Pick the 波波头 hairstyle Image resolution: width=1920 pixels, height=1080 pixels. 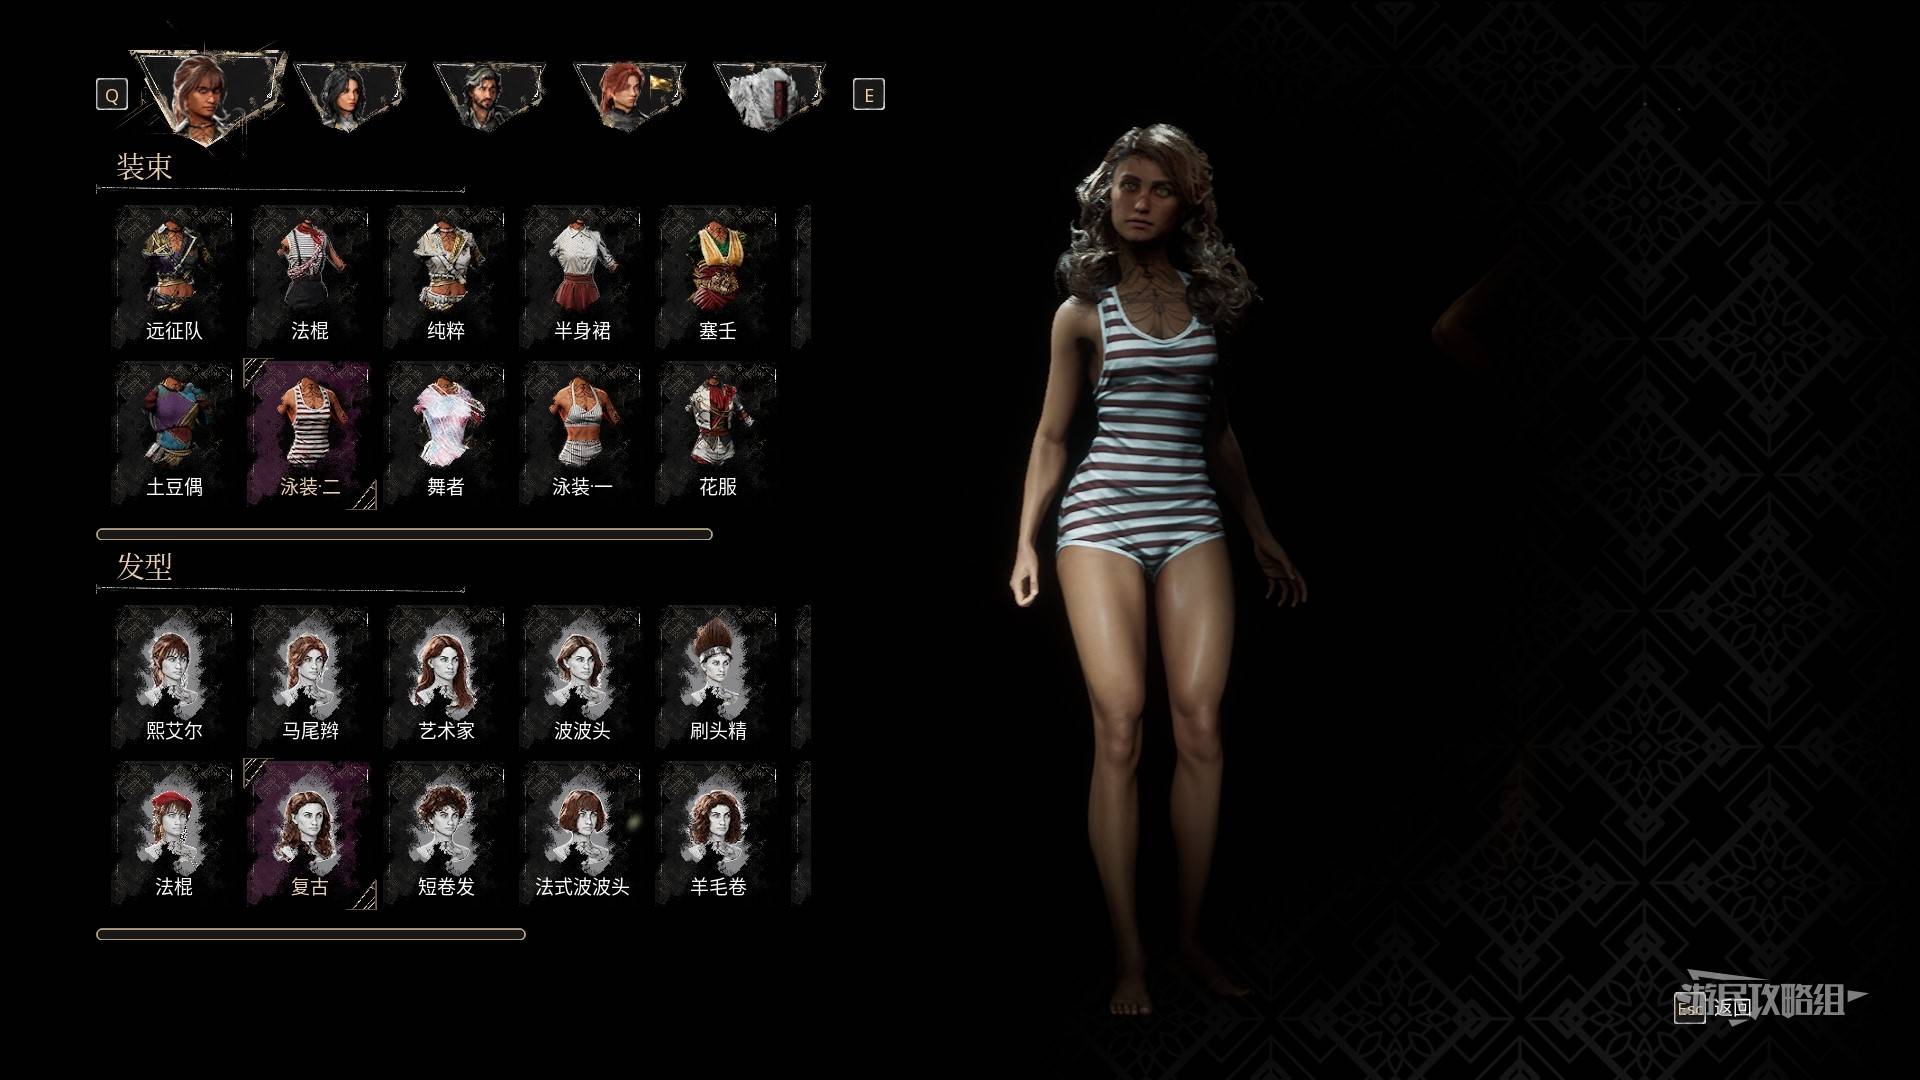[x=582, y=677]
